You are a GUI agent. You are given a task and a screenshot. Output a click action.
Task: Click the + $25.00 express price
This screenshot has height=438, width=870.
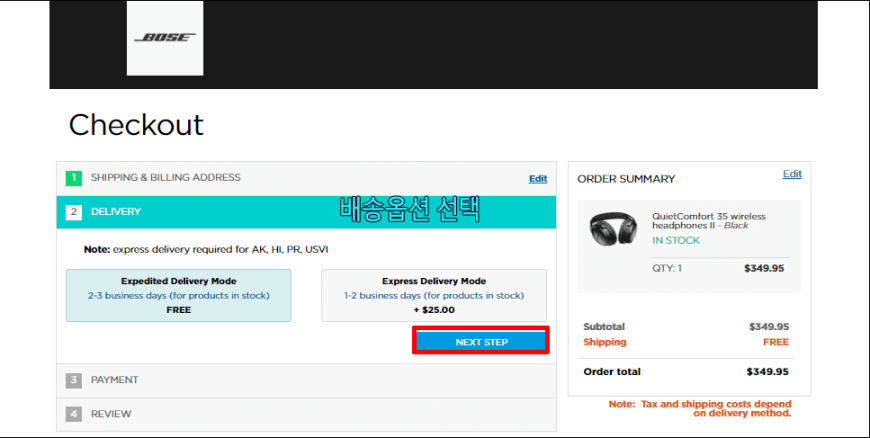coord(434,310)
